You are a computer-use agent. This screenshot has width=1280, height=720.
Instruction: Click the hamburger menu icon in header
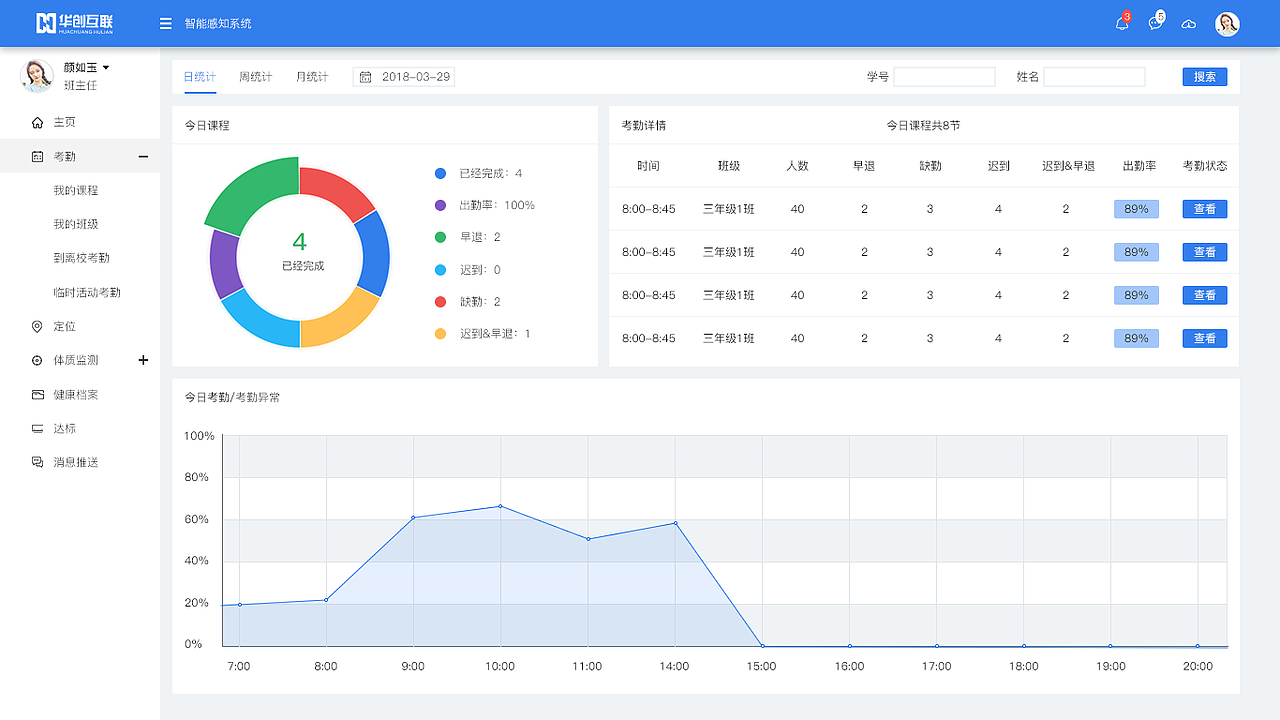(166, 24)
